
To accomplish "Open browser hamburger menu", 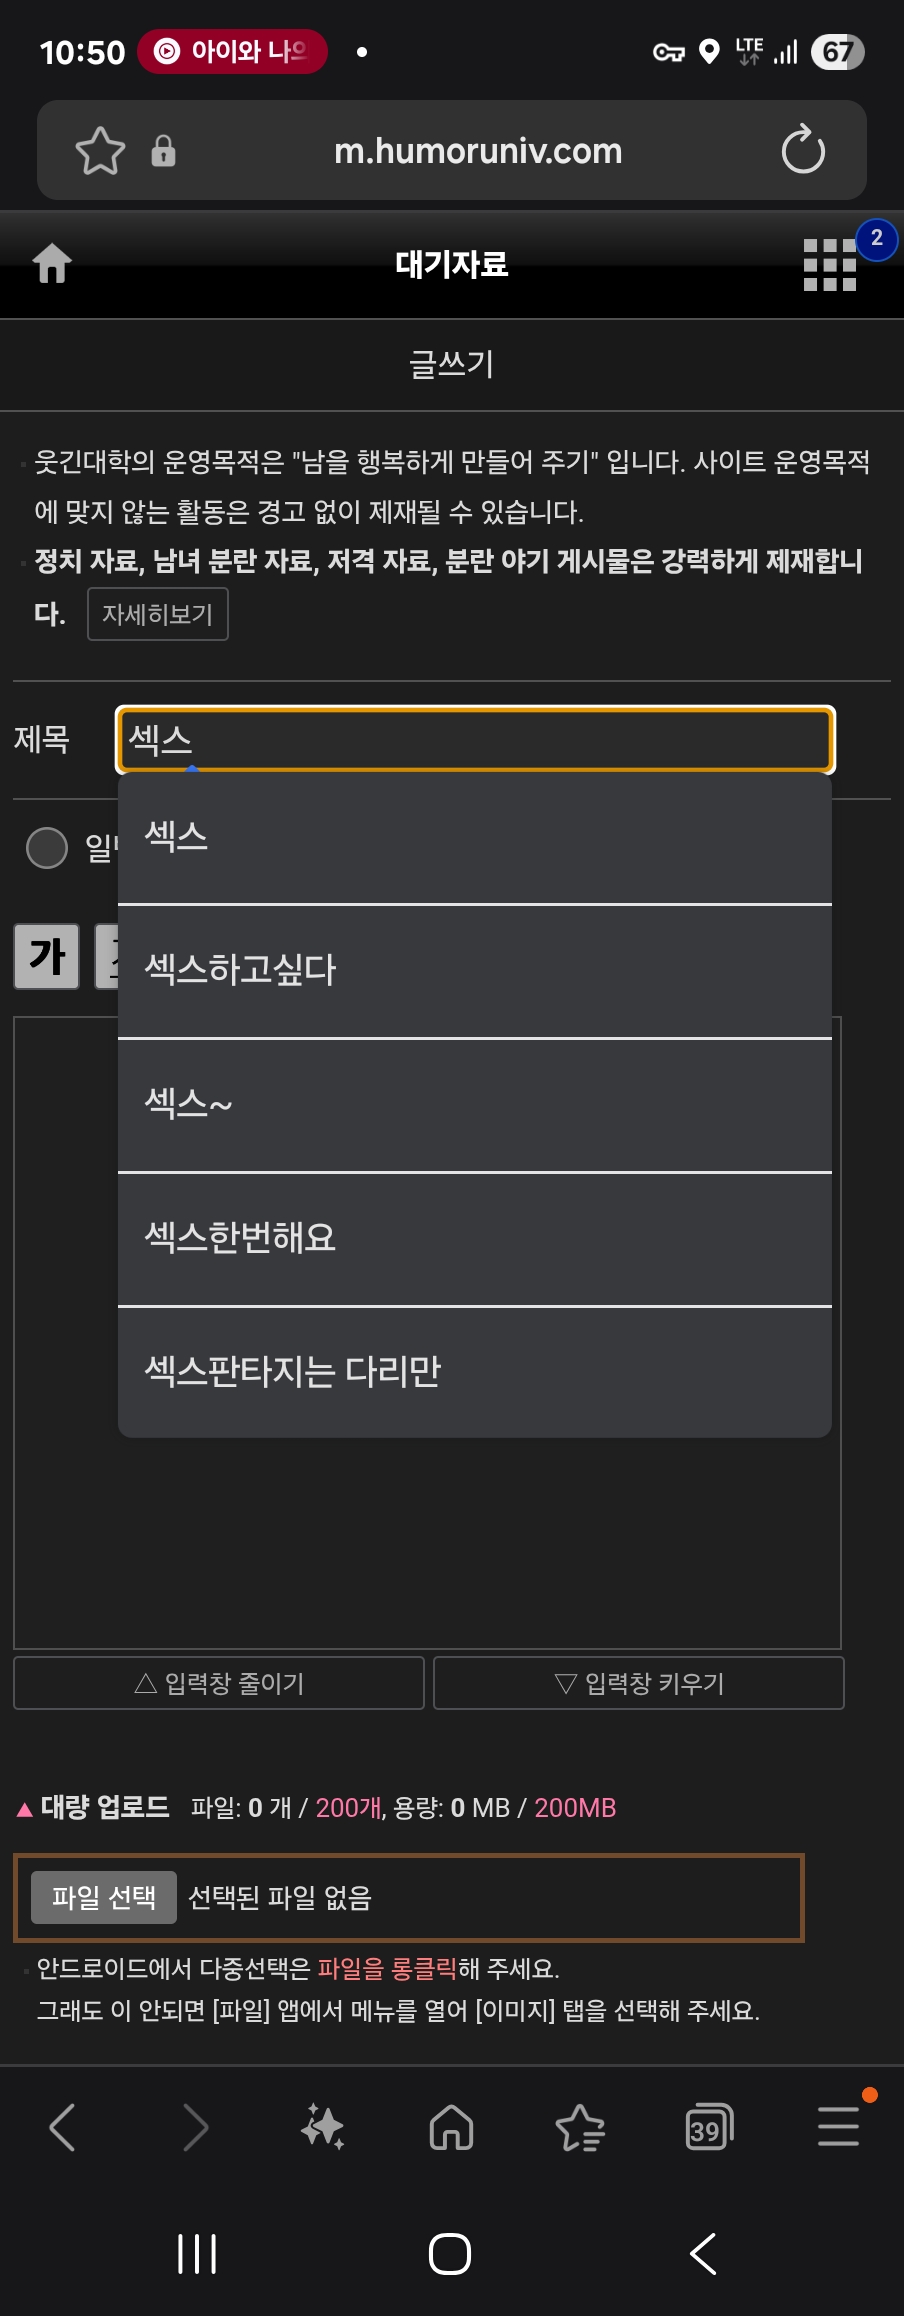I will [x=838, y=2127].
